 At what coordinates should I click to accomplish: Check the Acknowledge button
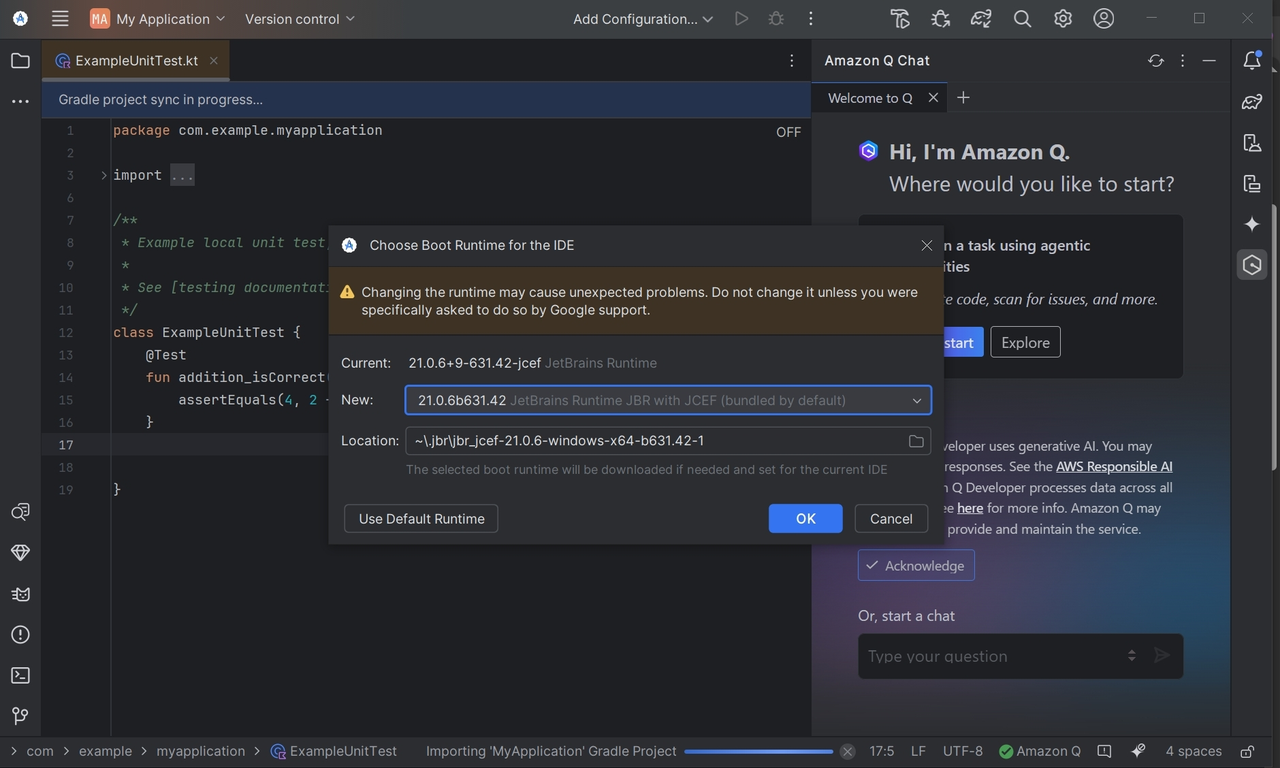coord(916,566)
